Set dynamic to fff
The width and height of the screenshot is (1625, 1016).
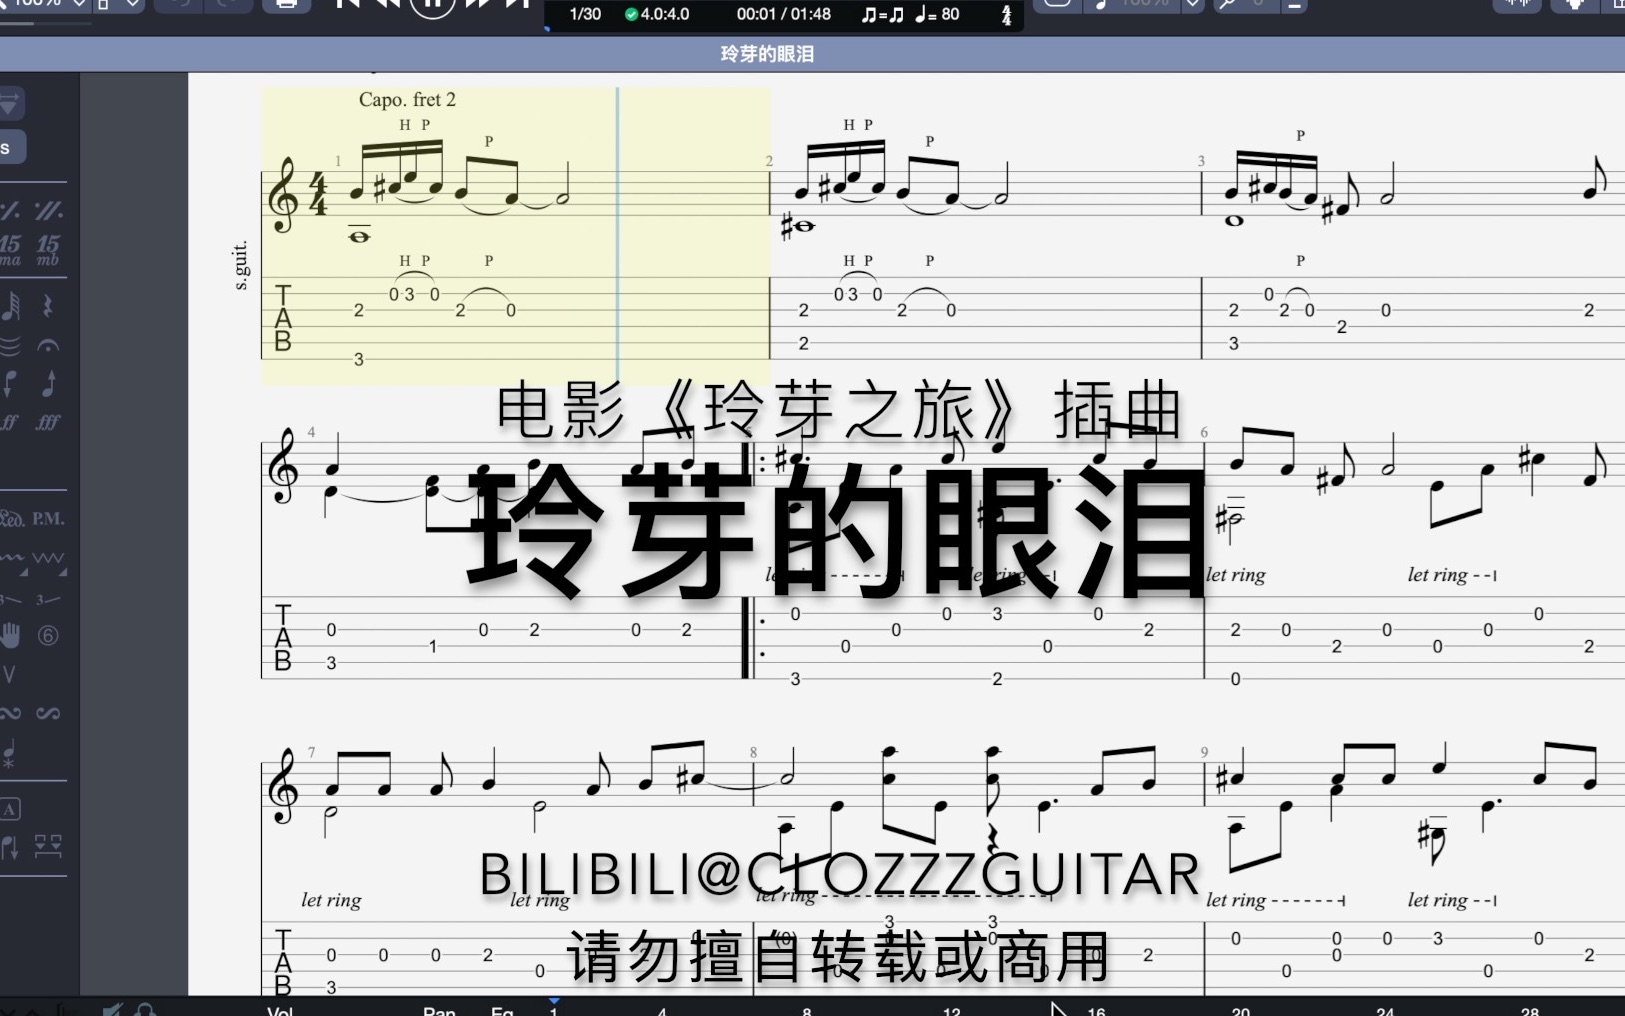[47, 422]
